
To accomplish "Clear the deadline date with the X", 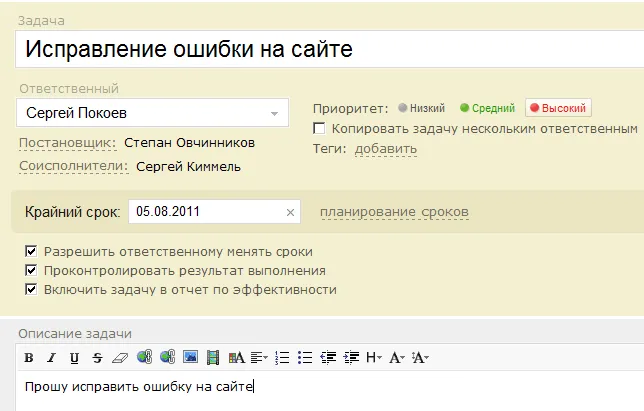I will click(290, 212).
